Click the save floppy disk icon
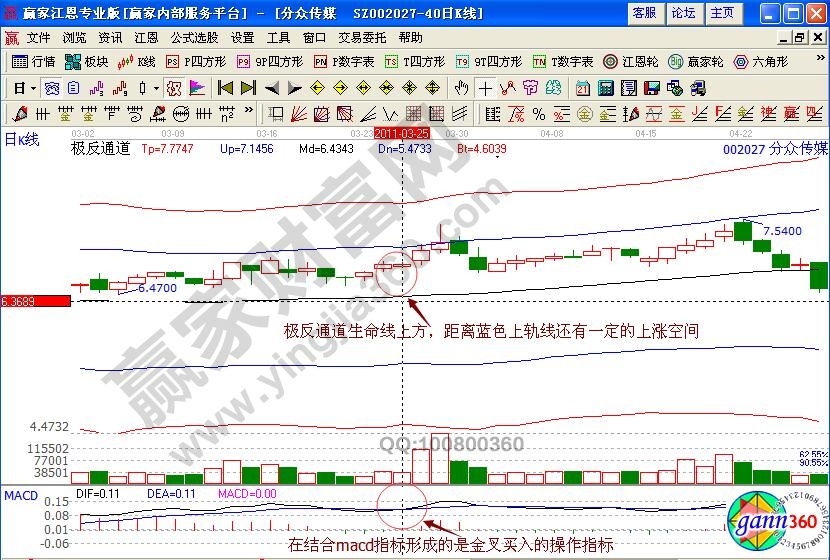830x560 pixels. pyautogui.click(x=652, y=88)
